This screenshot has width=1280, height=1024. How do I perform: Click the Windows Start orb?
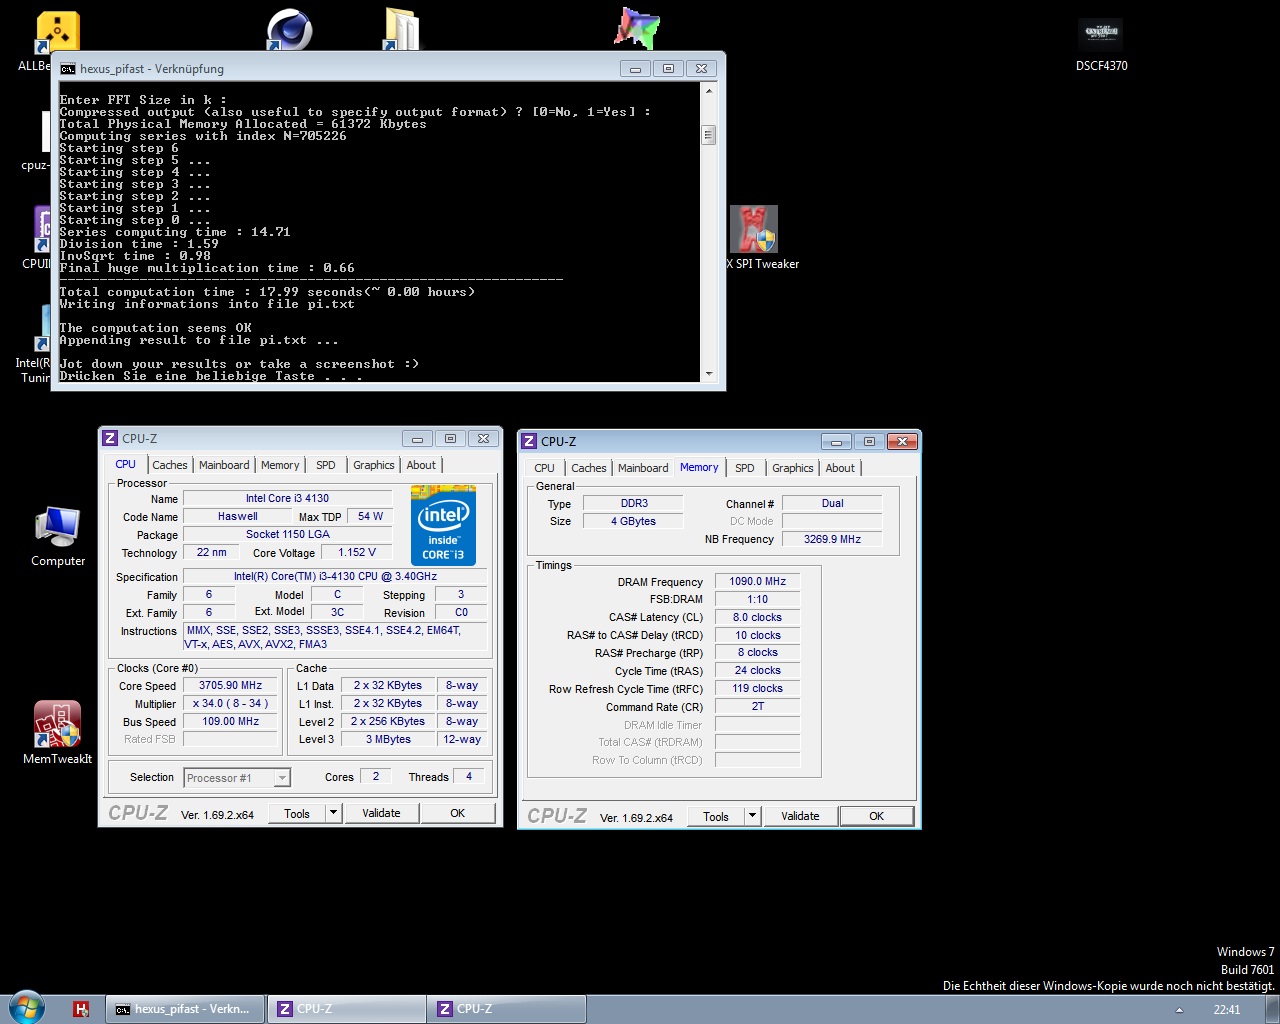click(27, 1007)
